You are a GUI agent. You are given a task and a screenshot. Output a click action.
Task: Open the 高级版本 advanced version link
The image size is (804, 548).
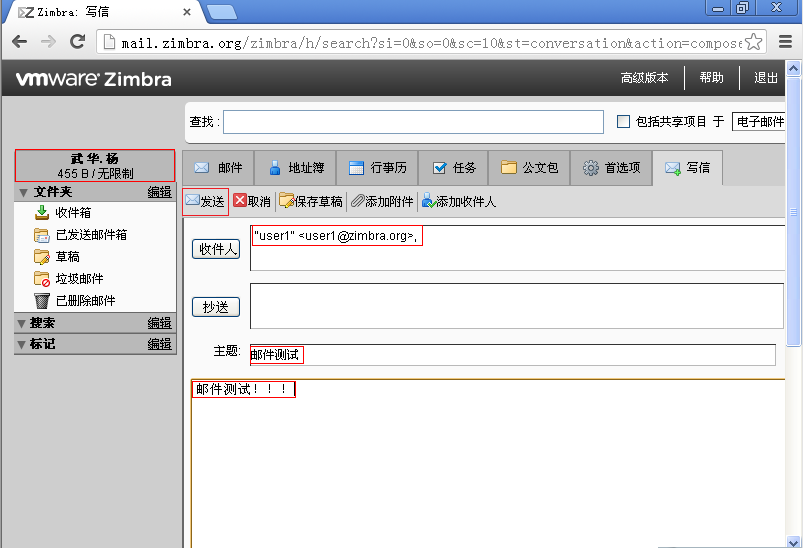[x=645, y=78]
